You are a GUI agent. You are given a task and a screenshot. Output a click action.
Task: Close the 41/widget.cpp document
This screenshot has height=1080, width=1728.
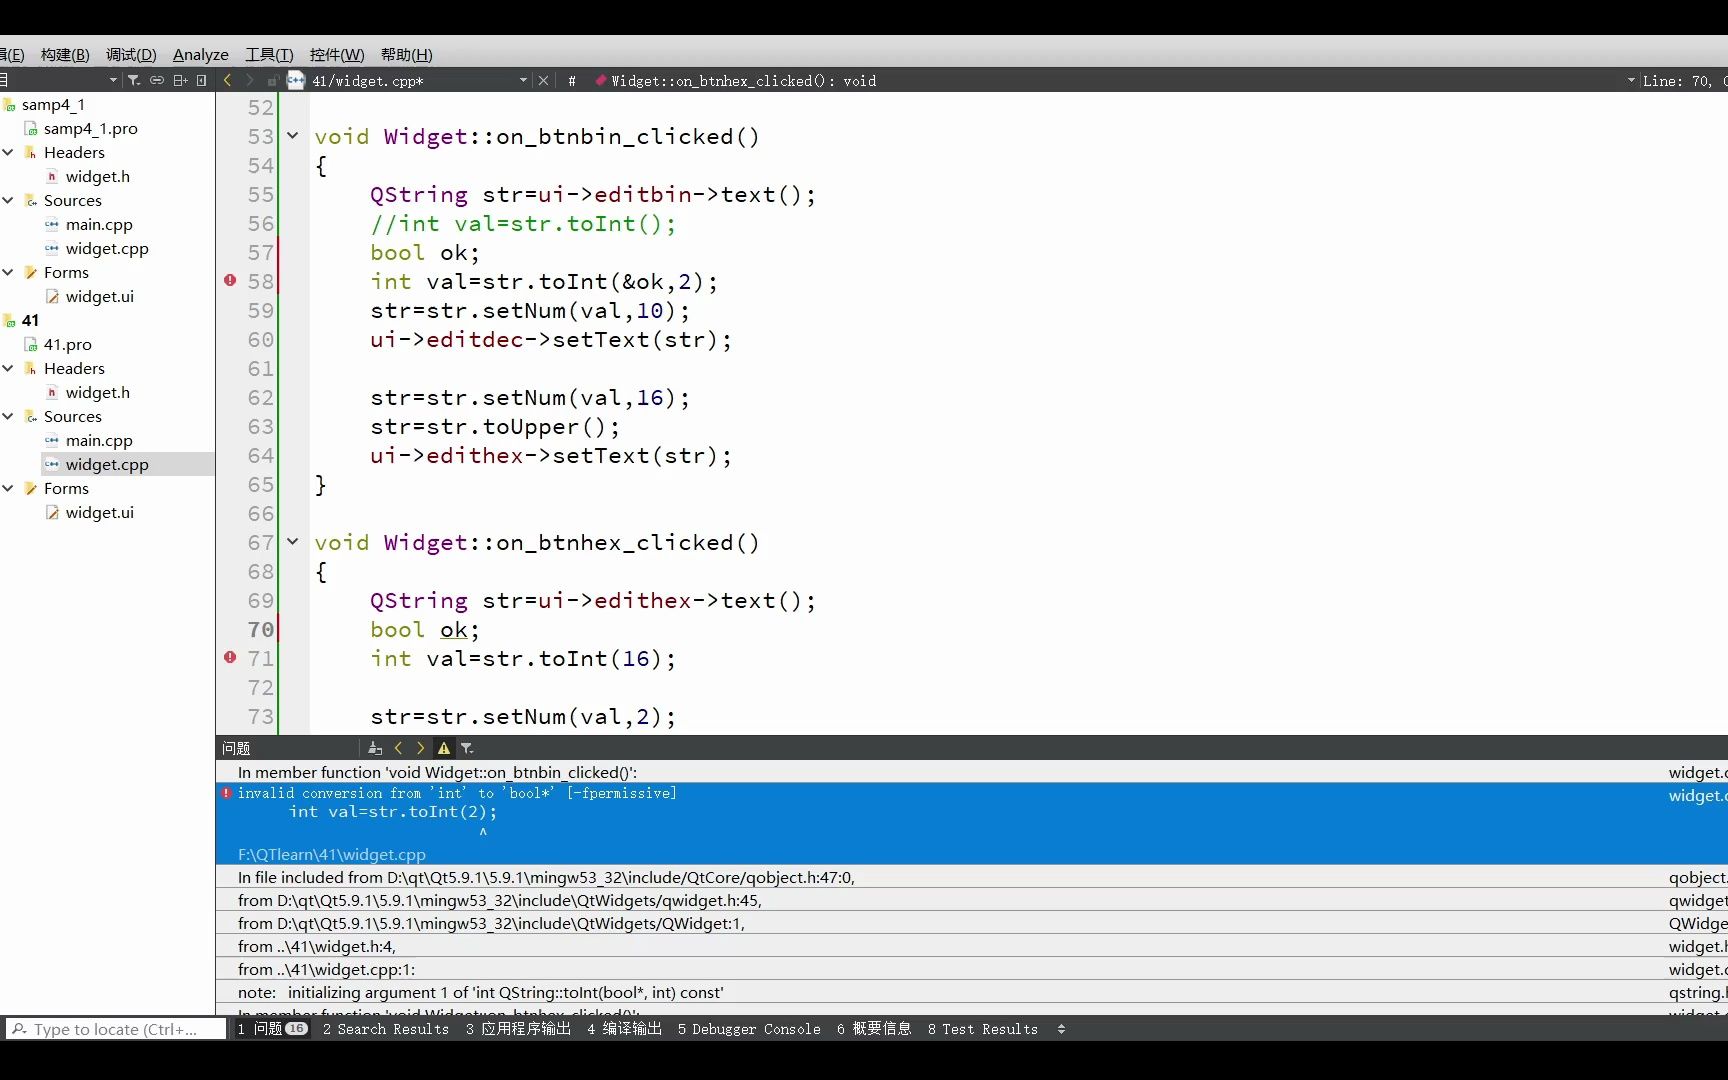543,80
